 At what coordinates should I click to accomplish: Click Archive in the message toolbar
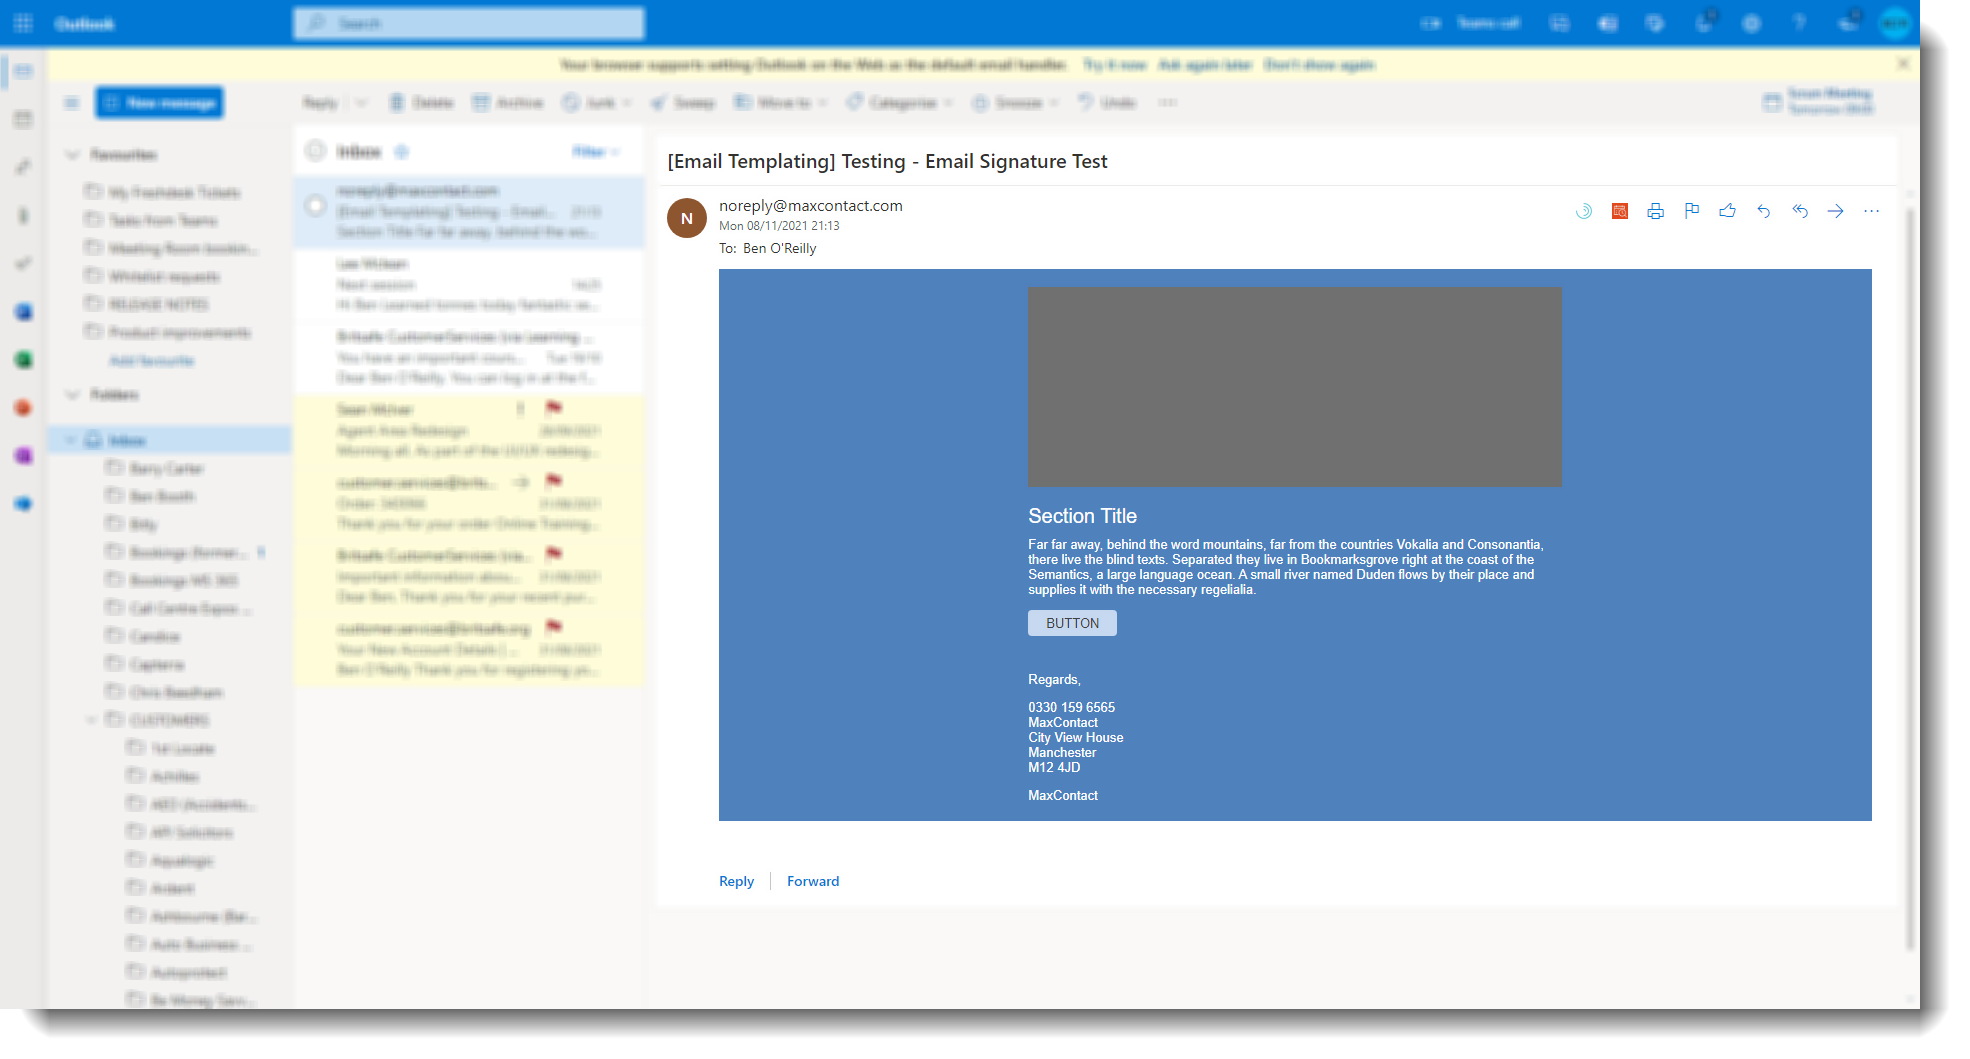point(508,103)
